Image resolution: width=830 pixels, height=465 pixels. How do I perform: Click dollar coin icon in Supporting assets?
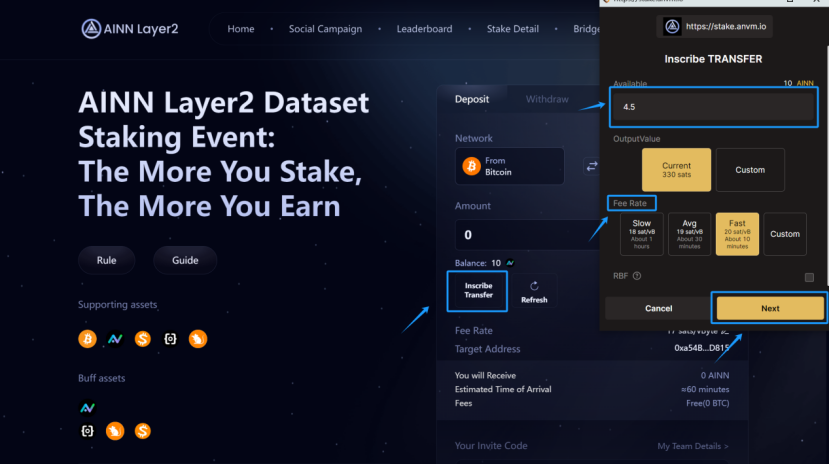tap(142, 339)
